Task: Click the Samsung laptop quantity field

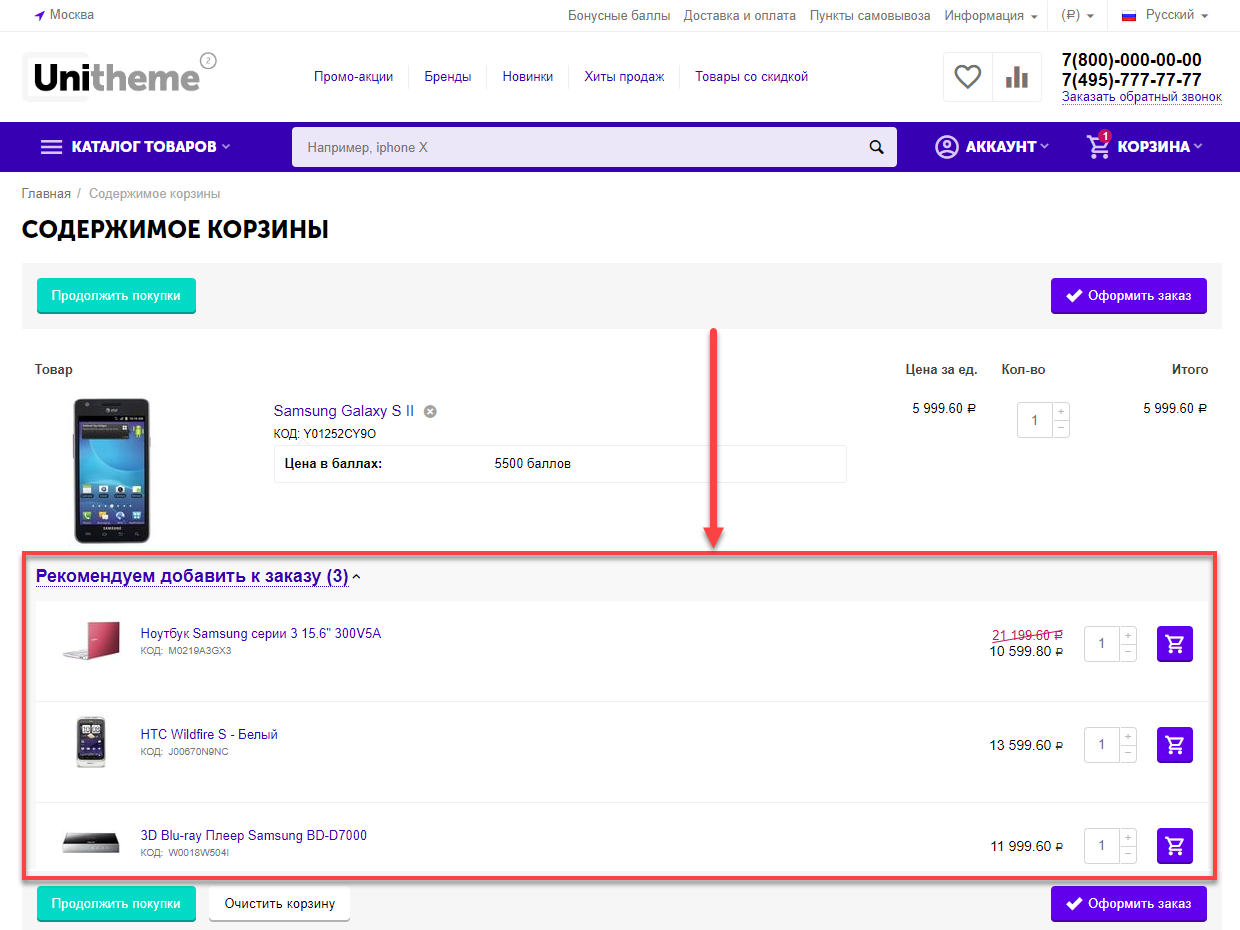Action: (x=1102, y=644)
